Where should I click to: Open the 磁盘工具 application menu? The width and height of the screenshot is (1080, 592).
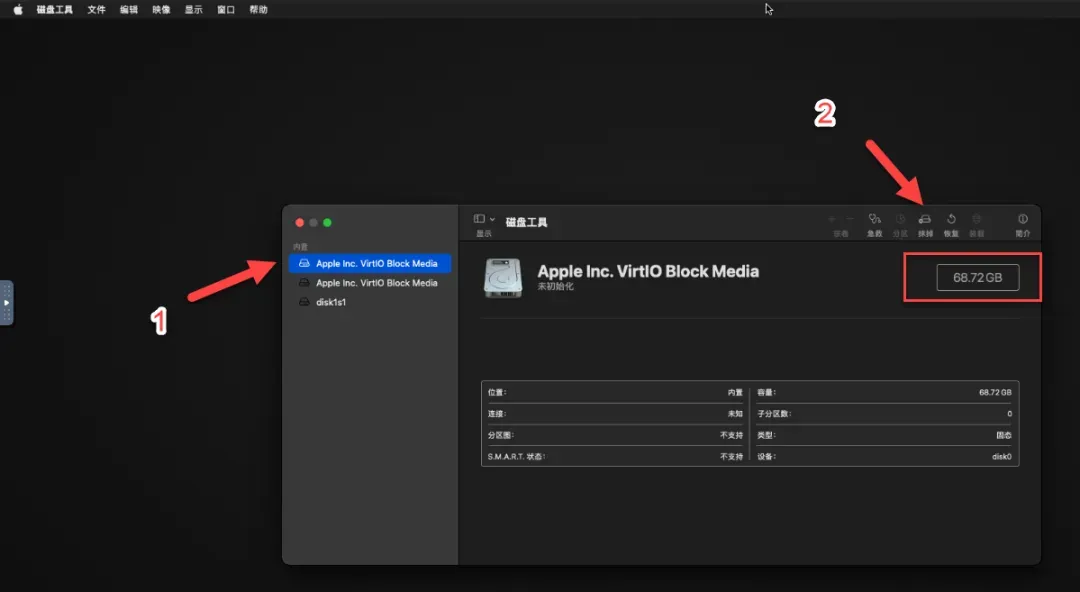point(54,10)
